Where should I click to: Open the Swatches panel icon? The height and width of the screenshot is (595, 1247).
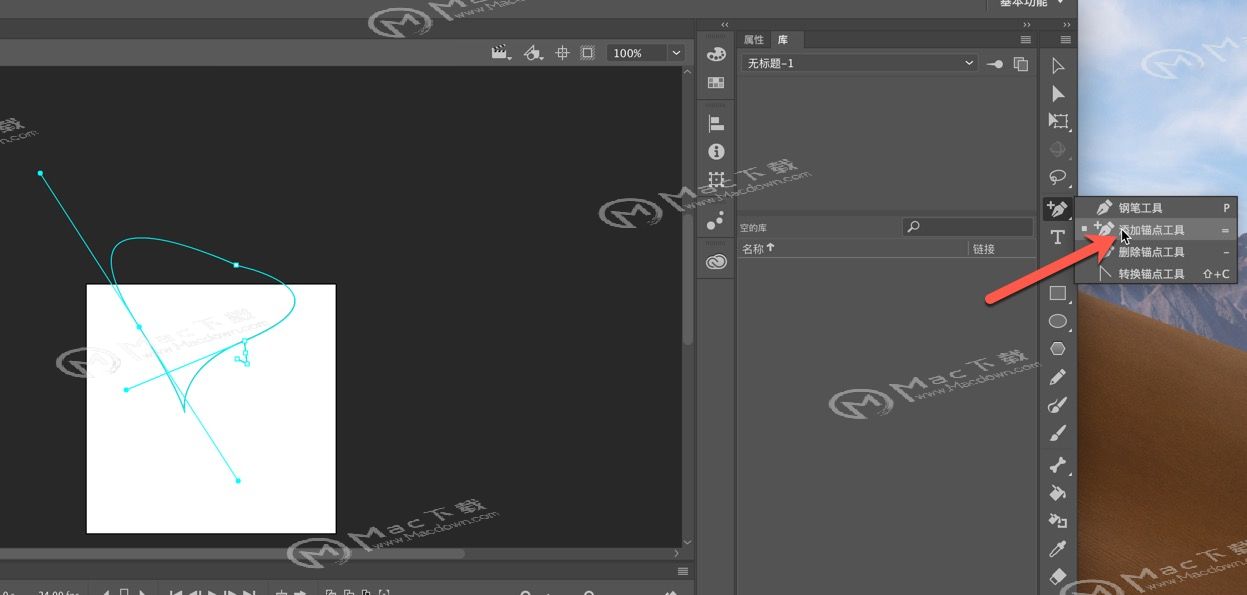[x=716, y=83]
